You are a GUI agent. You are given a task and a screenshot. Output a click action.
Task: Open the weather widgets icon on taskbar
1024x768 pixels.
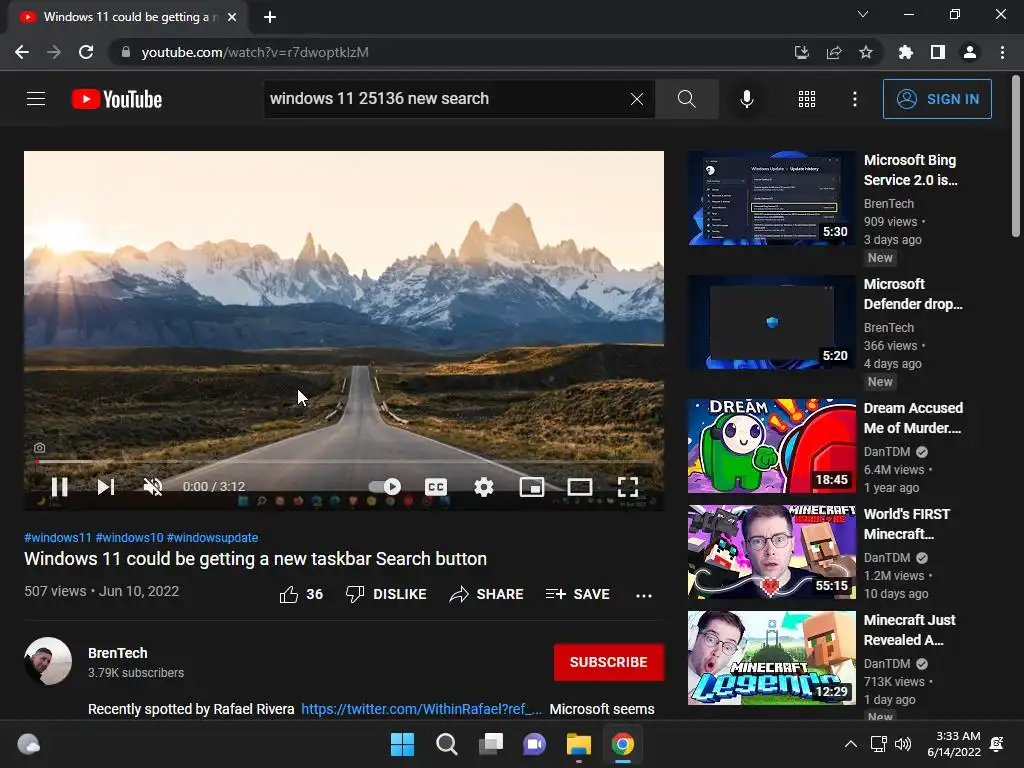[x=28, y=744]
